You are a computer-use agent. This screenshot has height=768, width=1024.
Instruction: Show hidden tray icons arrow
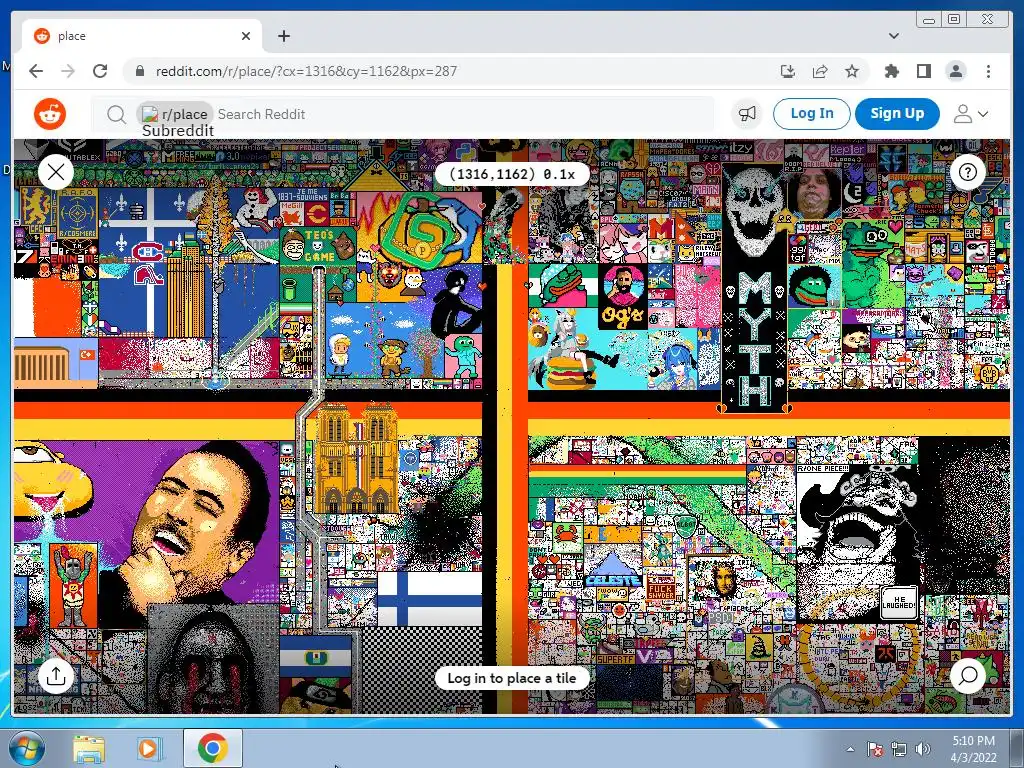pos(850,750)
